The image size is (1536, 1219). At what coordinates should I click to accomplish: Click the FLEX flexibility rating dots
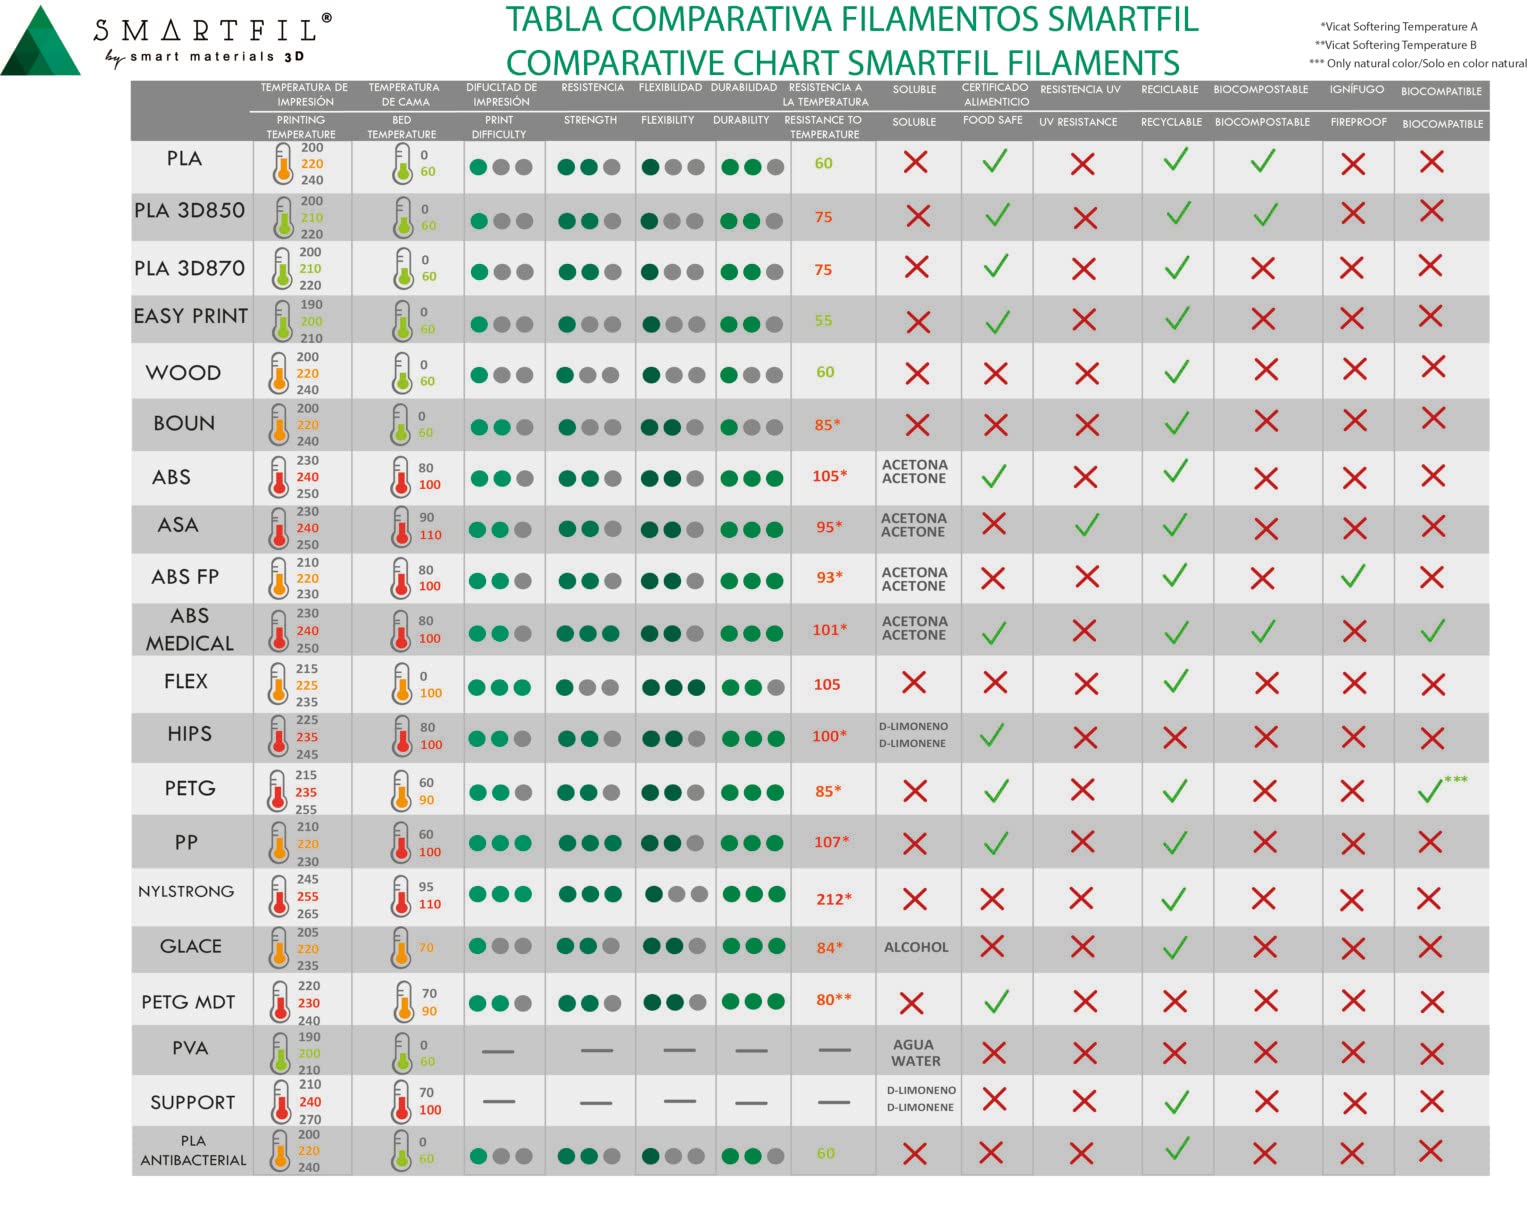[x=673, y=687]
